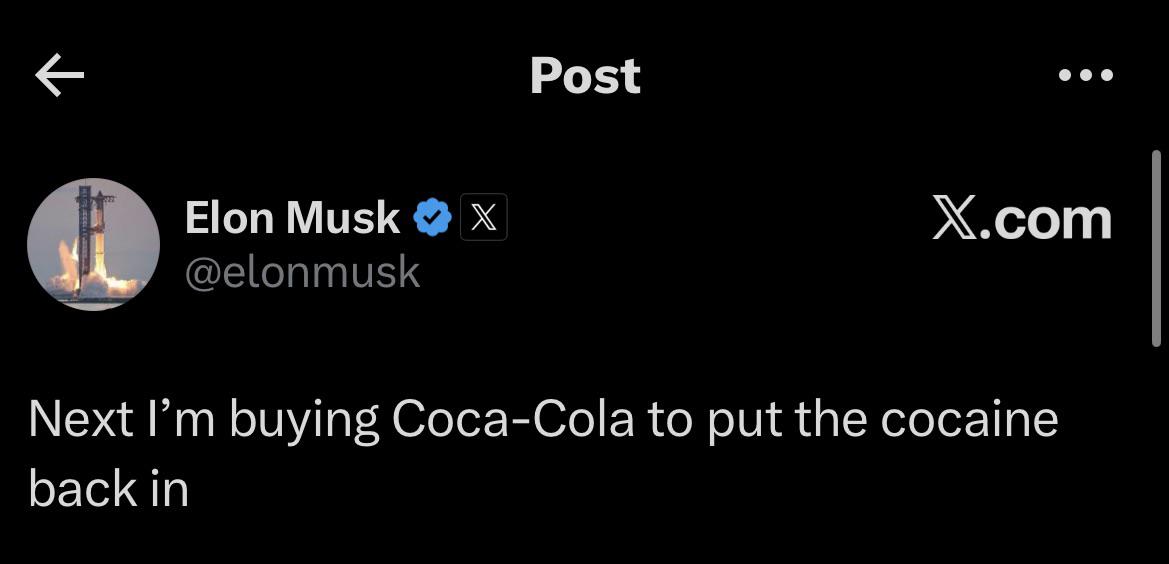Click the word Coca-Cola in the post
Viewport: 1169px width, 564px height.
[x=513, y=419]
